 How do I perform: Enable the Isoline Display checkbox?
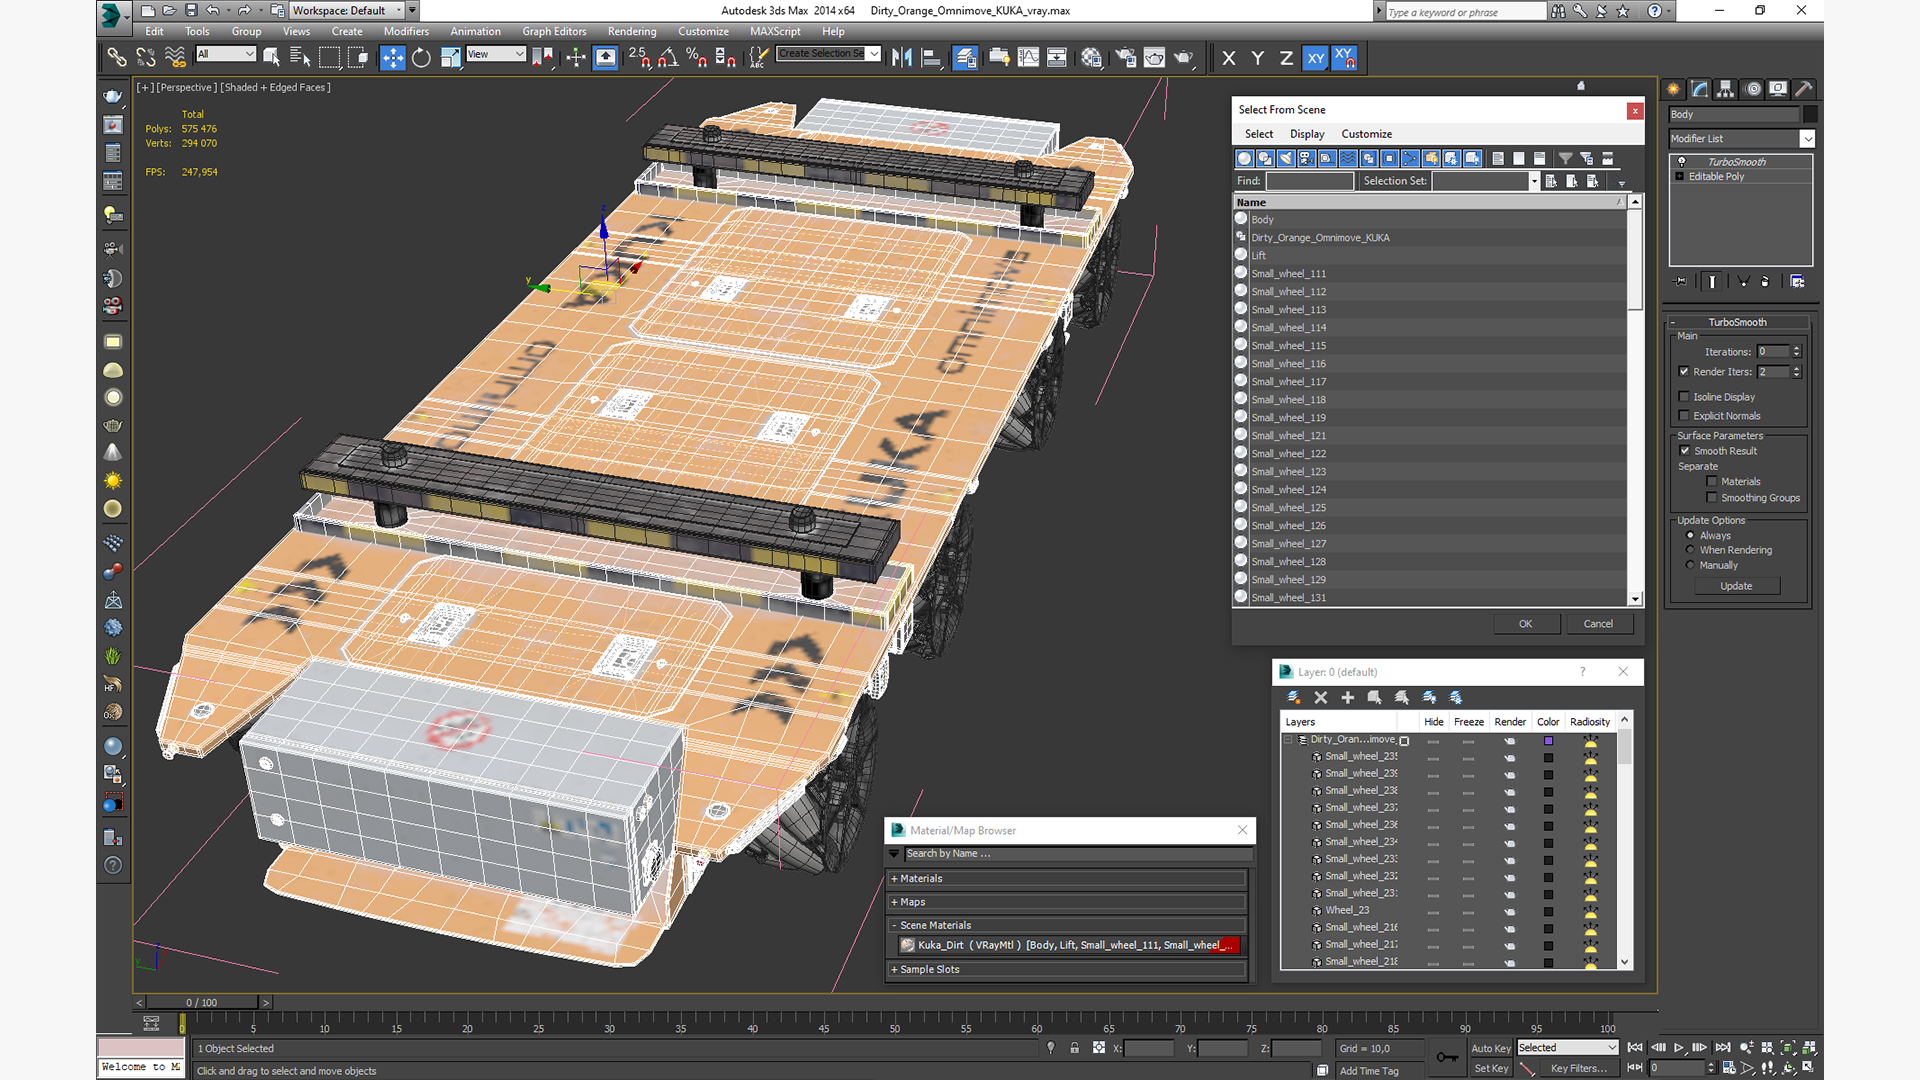(x=1684, y=397)
